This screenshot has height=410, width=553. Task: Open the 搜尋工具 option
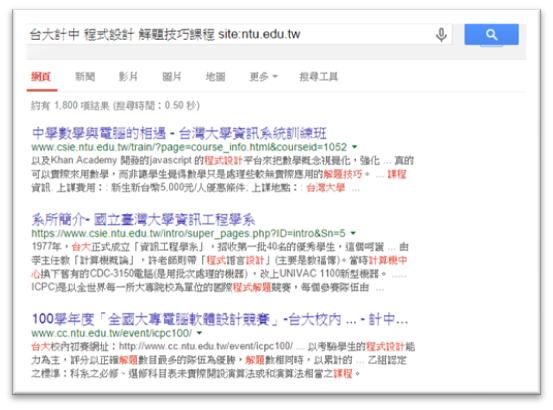pos(318,77)
